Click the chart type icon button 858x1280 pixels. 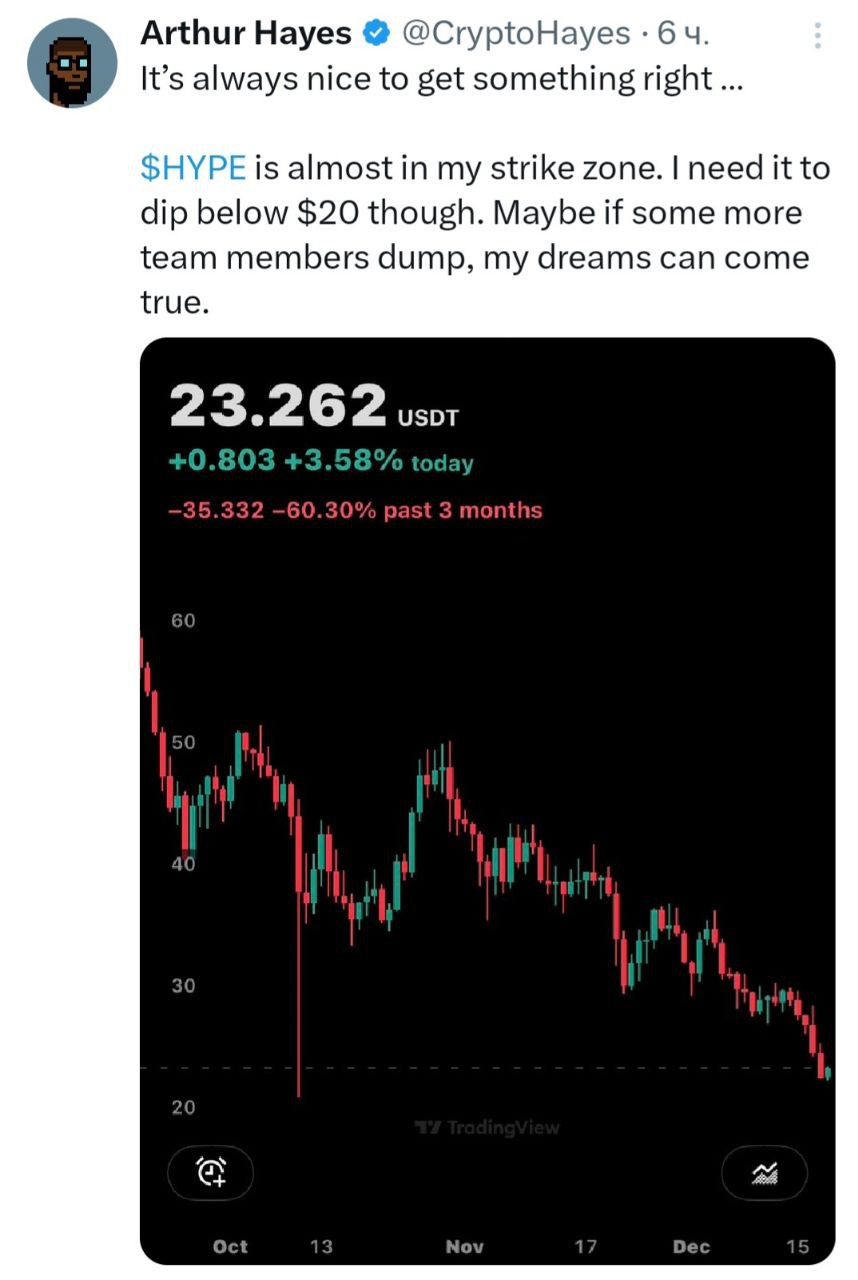[764, 1172]
